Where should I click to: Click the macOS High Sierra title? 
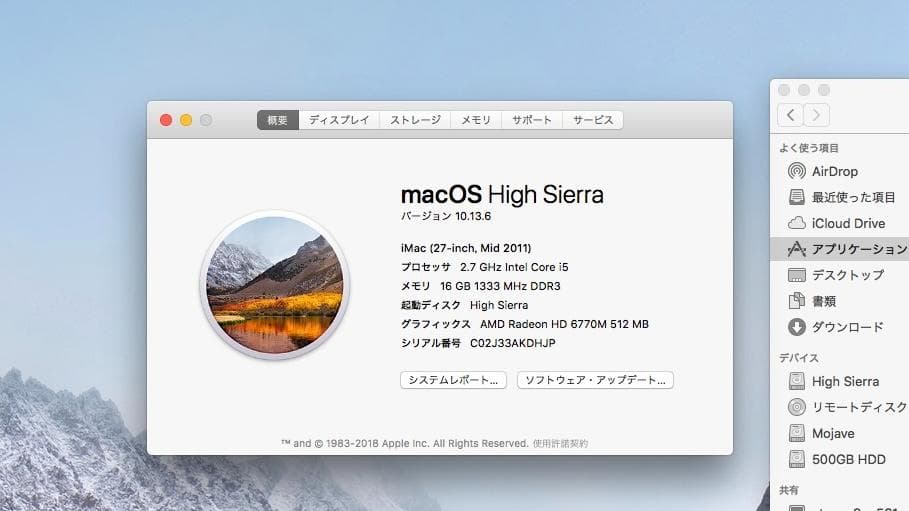pyautogui.click(x=502, y=195)
